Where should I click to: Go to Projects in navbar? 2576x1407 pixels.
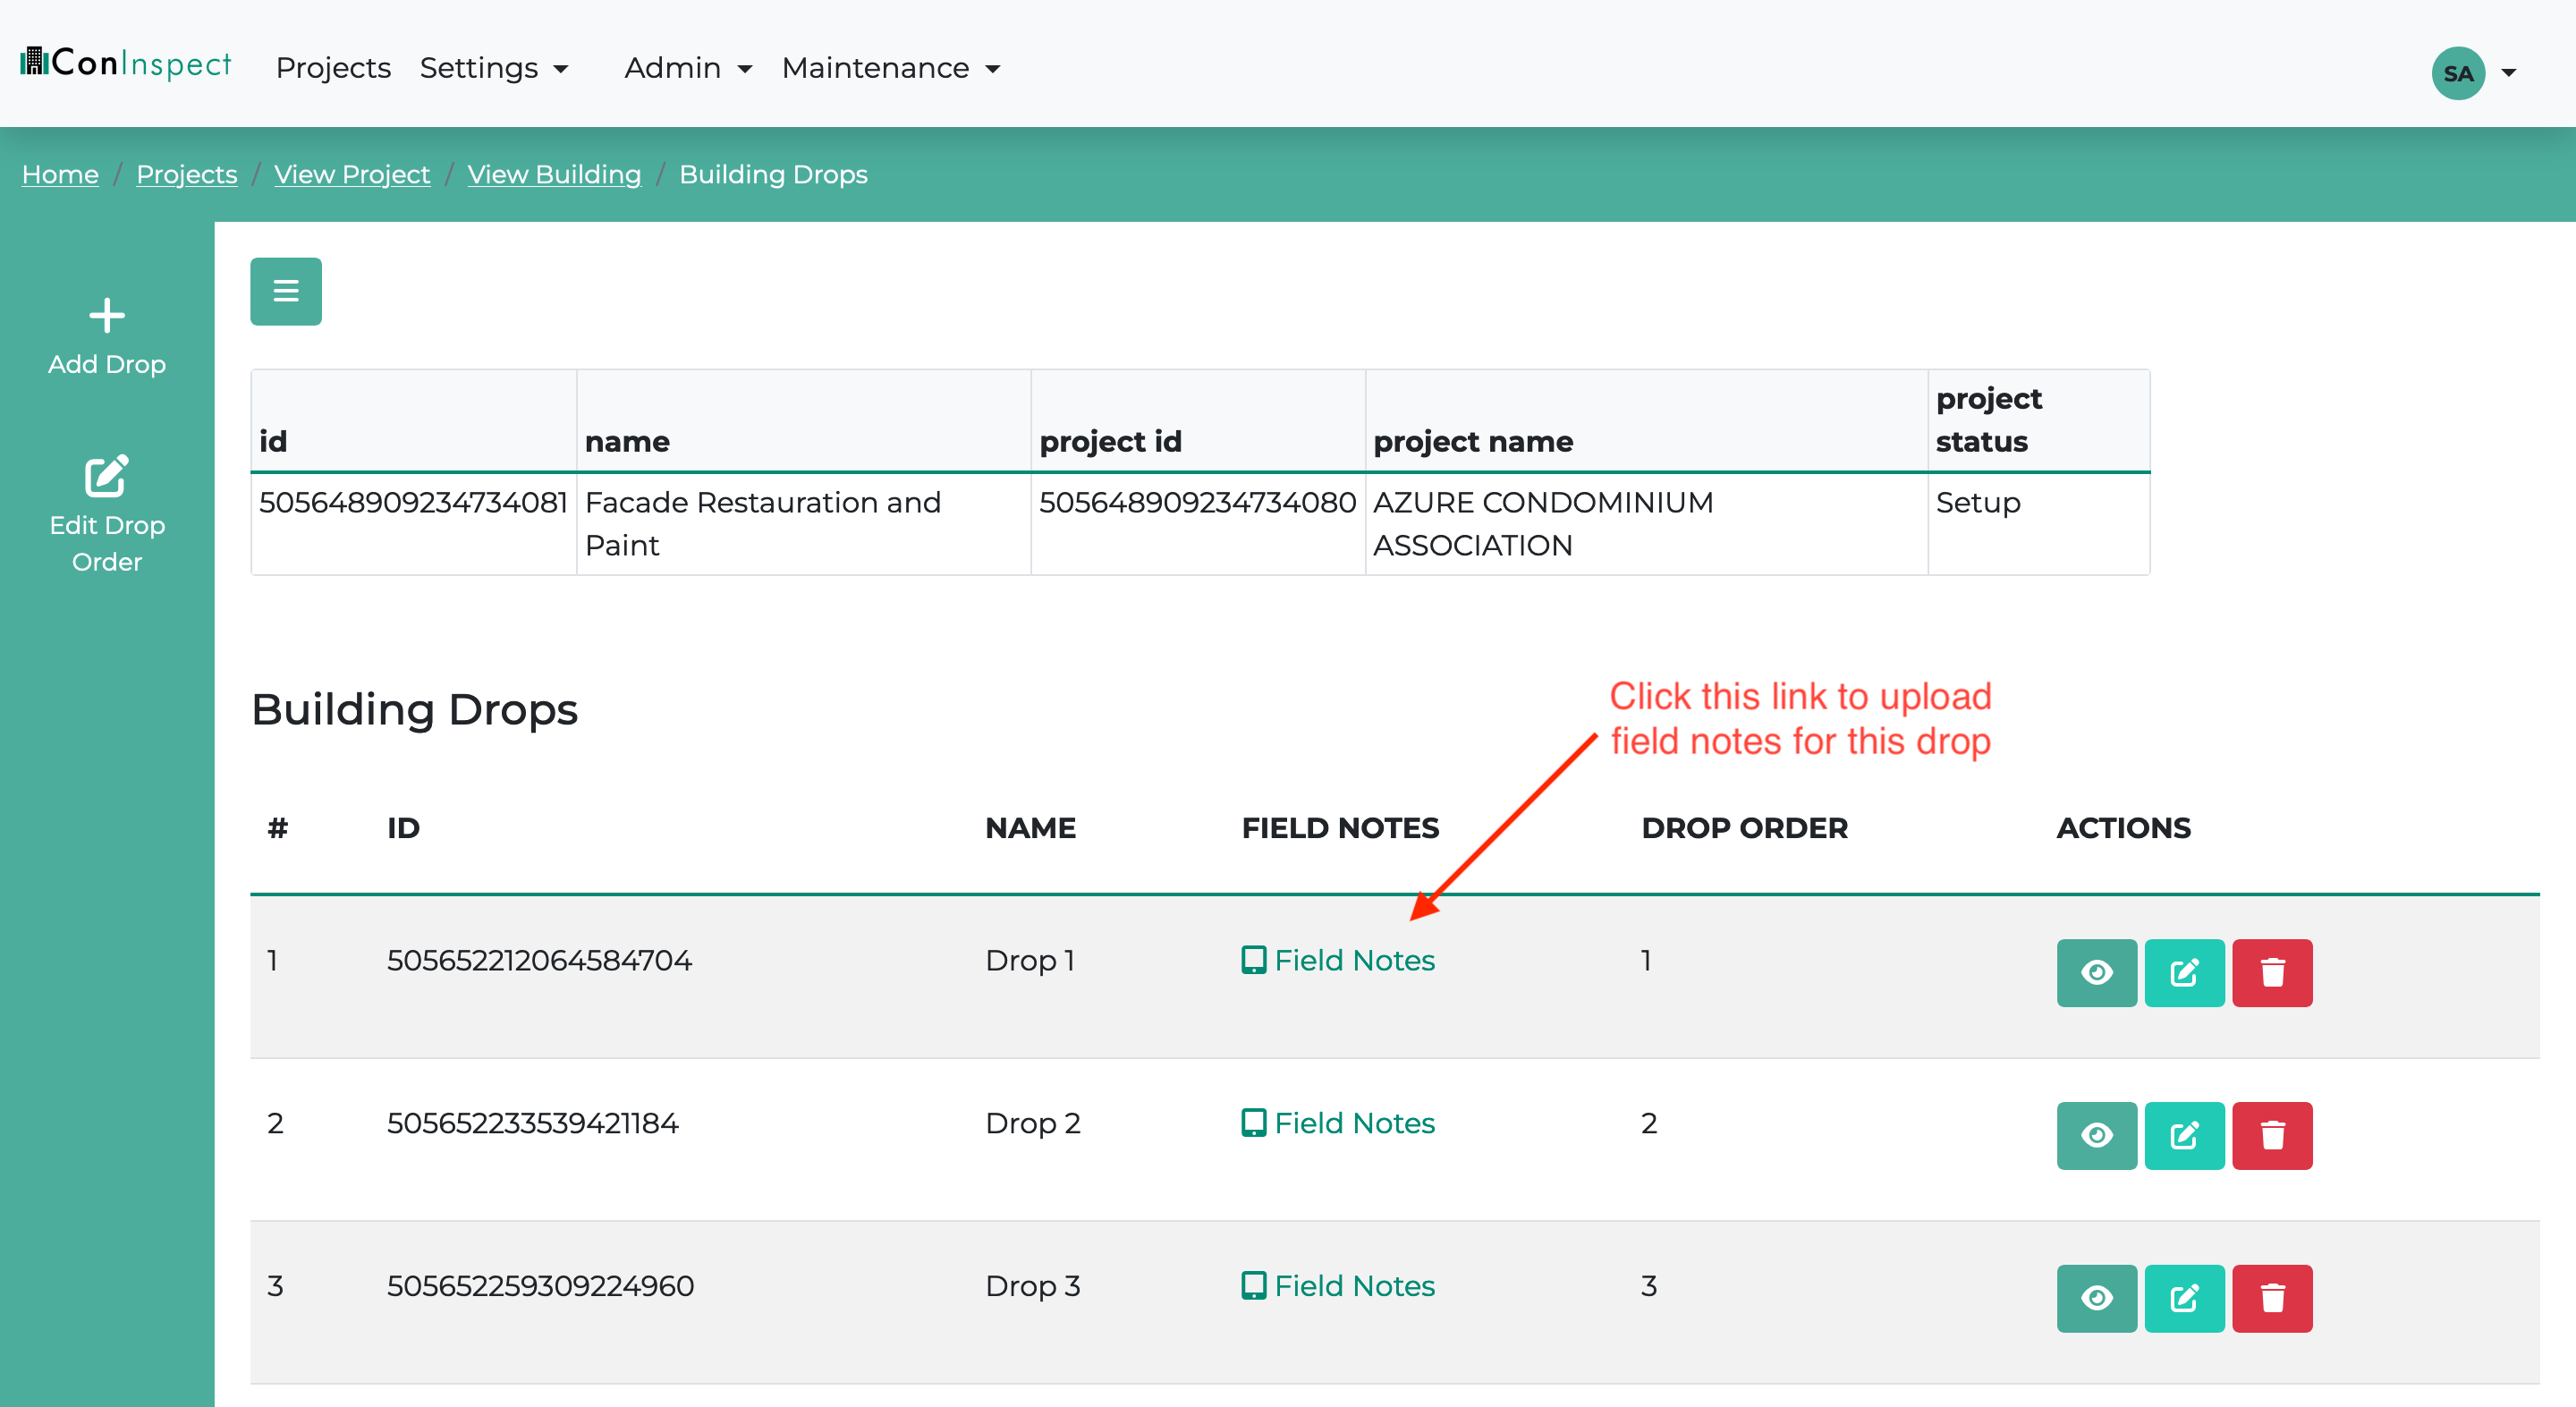(333, 68)
